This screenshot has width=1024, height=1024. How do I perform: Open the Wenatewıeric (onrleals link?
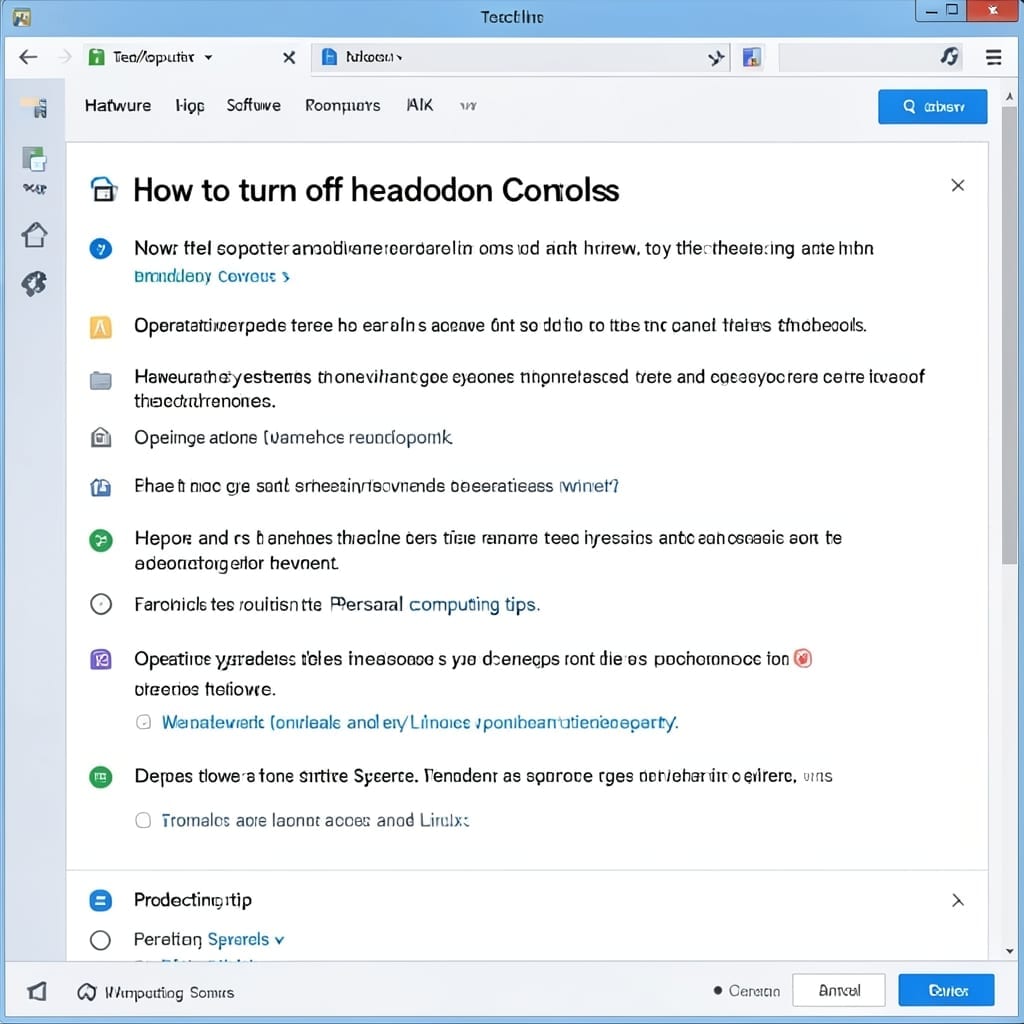[420, 722]
